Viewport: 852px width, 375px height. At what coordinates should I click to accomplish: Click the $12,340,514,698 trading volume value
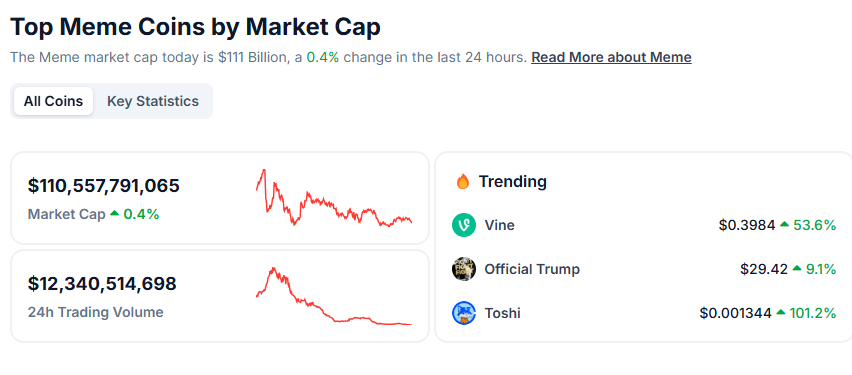pyautogui.click(x=102, y=284)
